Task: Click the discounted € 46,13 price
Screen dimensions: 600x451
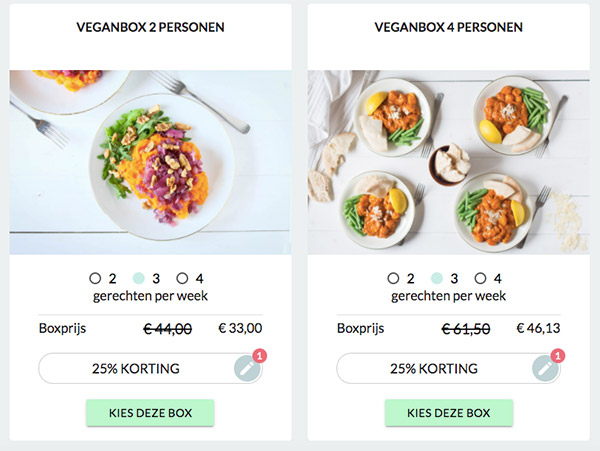Action: click(x=538, y=327)
